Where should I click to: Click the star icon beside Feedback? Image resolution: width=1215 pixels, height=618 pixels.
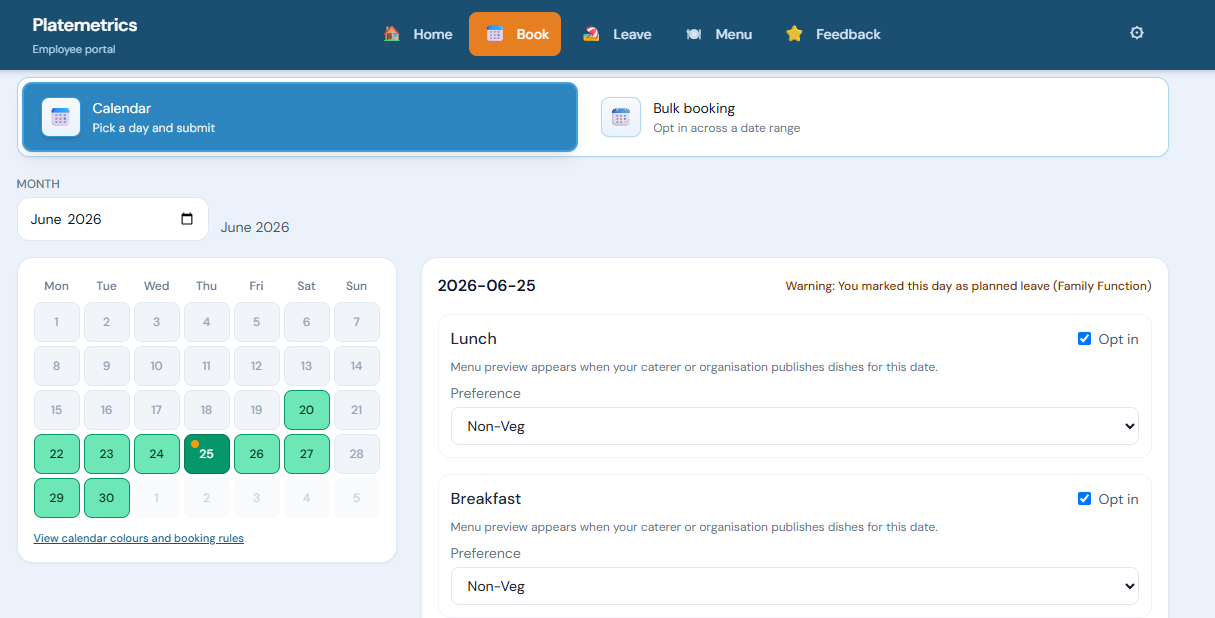[794, 34]
